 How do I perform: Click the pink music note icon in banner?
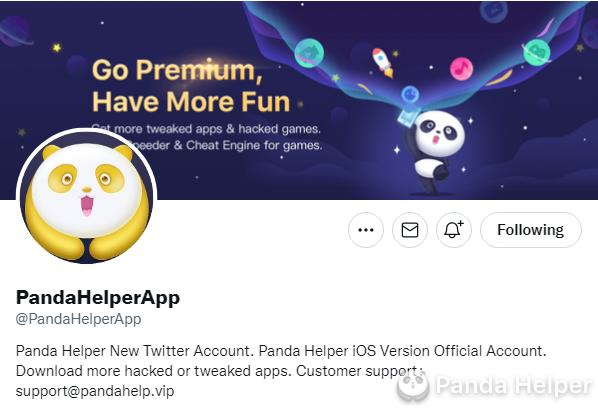461,69
